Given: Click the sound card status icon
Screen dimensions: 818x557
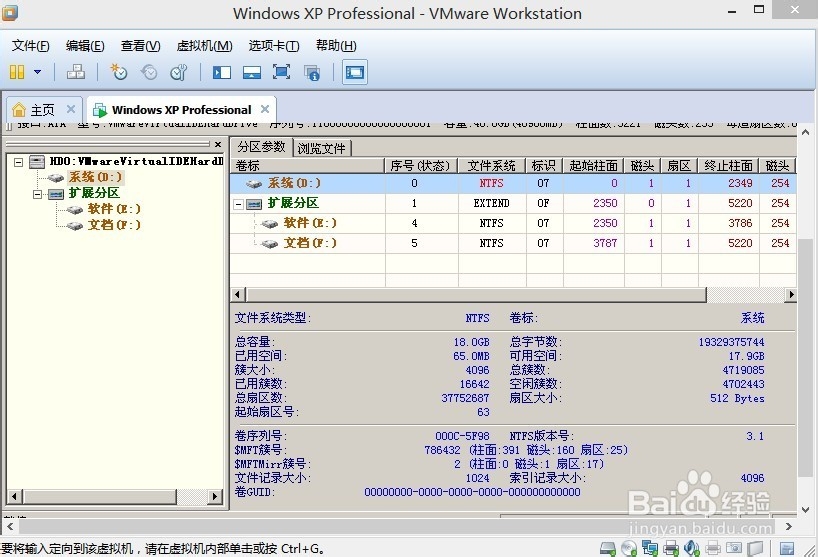Looking at the screenshot, I should [692, 548].
